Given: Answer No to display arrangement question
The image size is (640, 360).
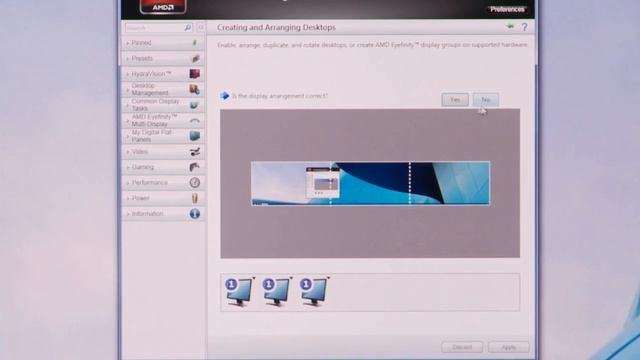Looking at the screenshot, I should pyautogui.click(x=485, y=100).
